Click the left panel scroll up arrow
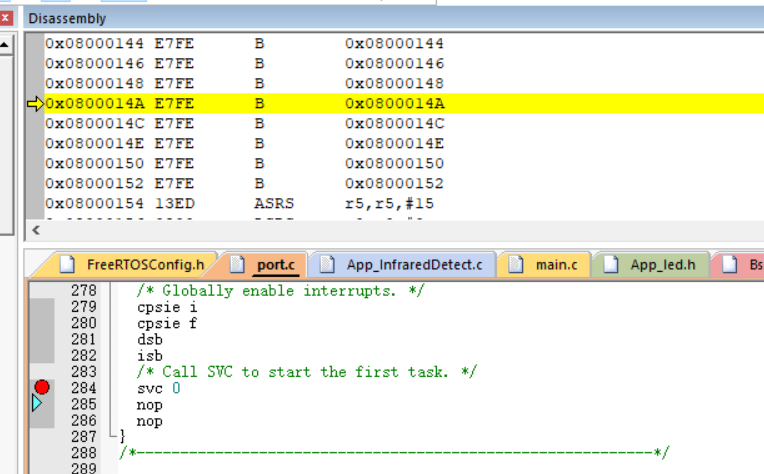 click(x=5, y=45)
